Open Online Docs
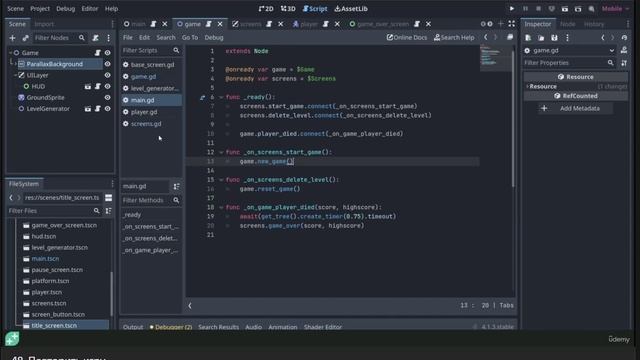The height and width of the screenshot is (360, 640). [x=407, y=38]
